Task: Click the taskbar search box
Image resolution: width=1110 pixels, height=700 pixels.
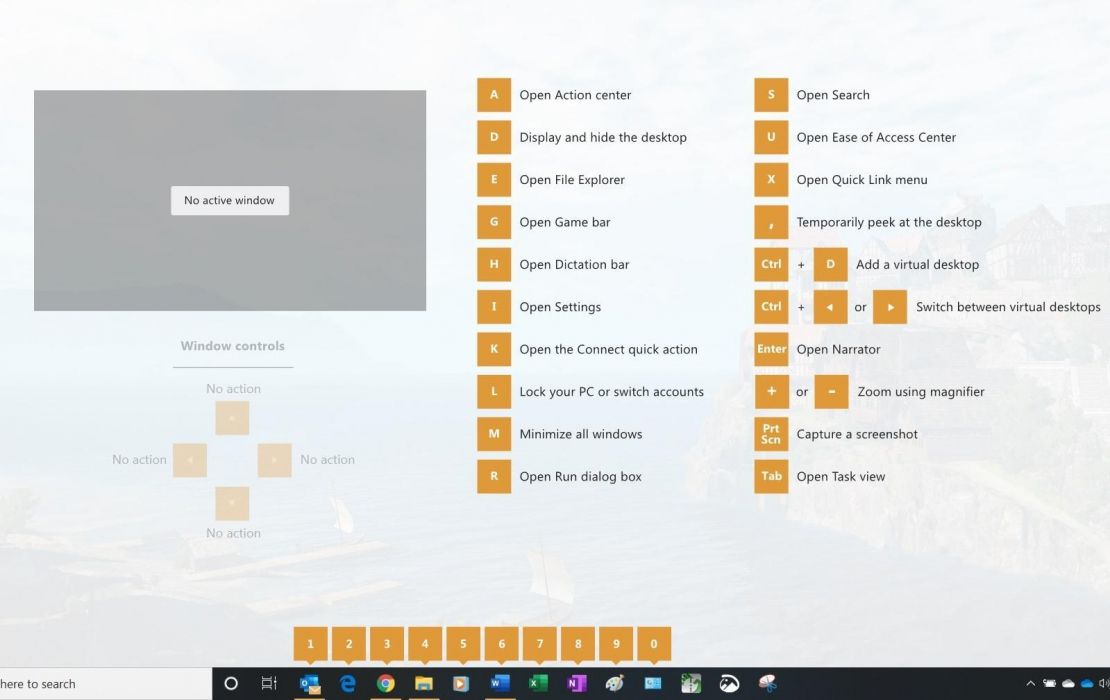Action: coord(100,683)
